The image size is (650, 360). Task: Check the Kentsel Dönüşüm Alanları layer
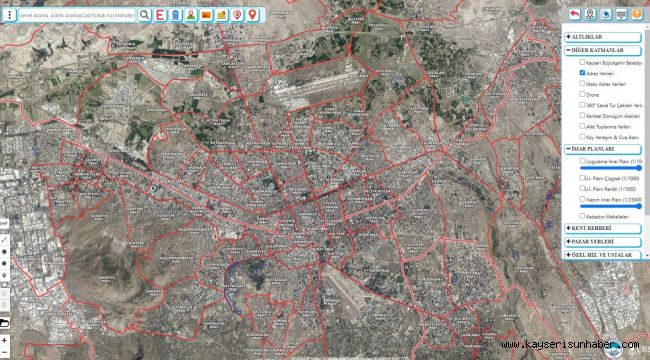(x=582, y=115)
